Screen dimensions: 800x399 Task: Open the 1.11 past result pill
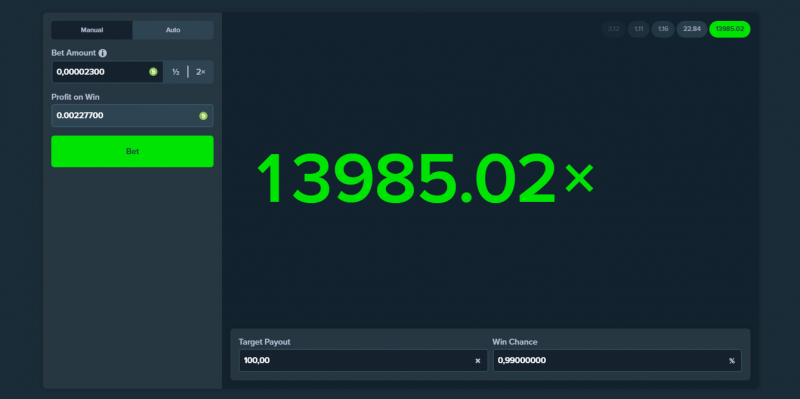[x=638, y=29]
